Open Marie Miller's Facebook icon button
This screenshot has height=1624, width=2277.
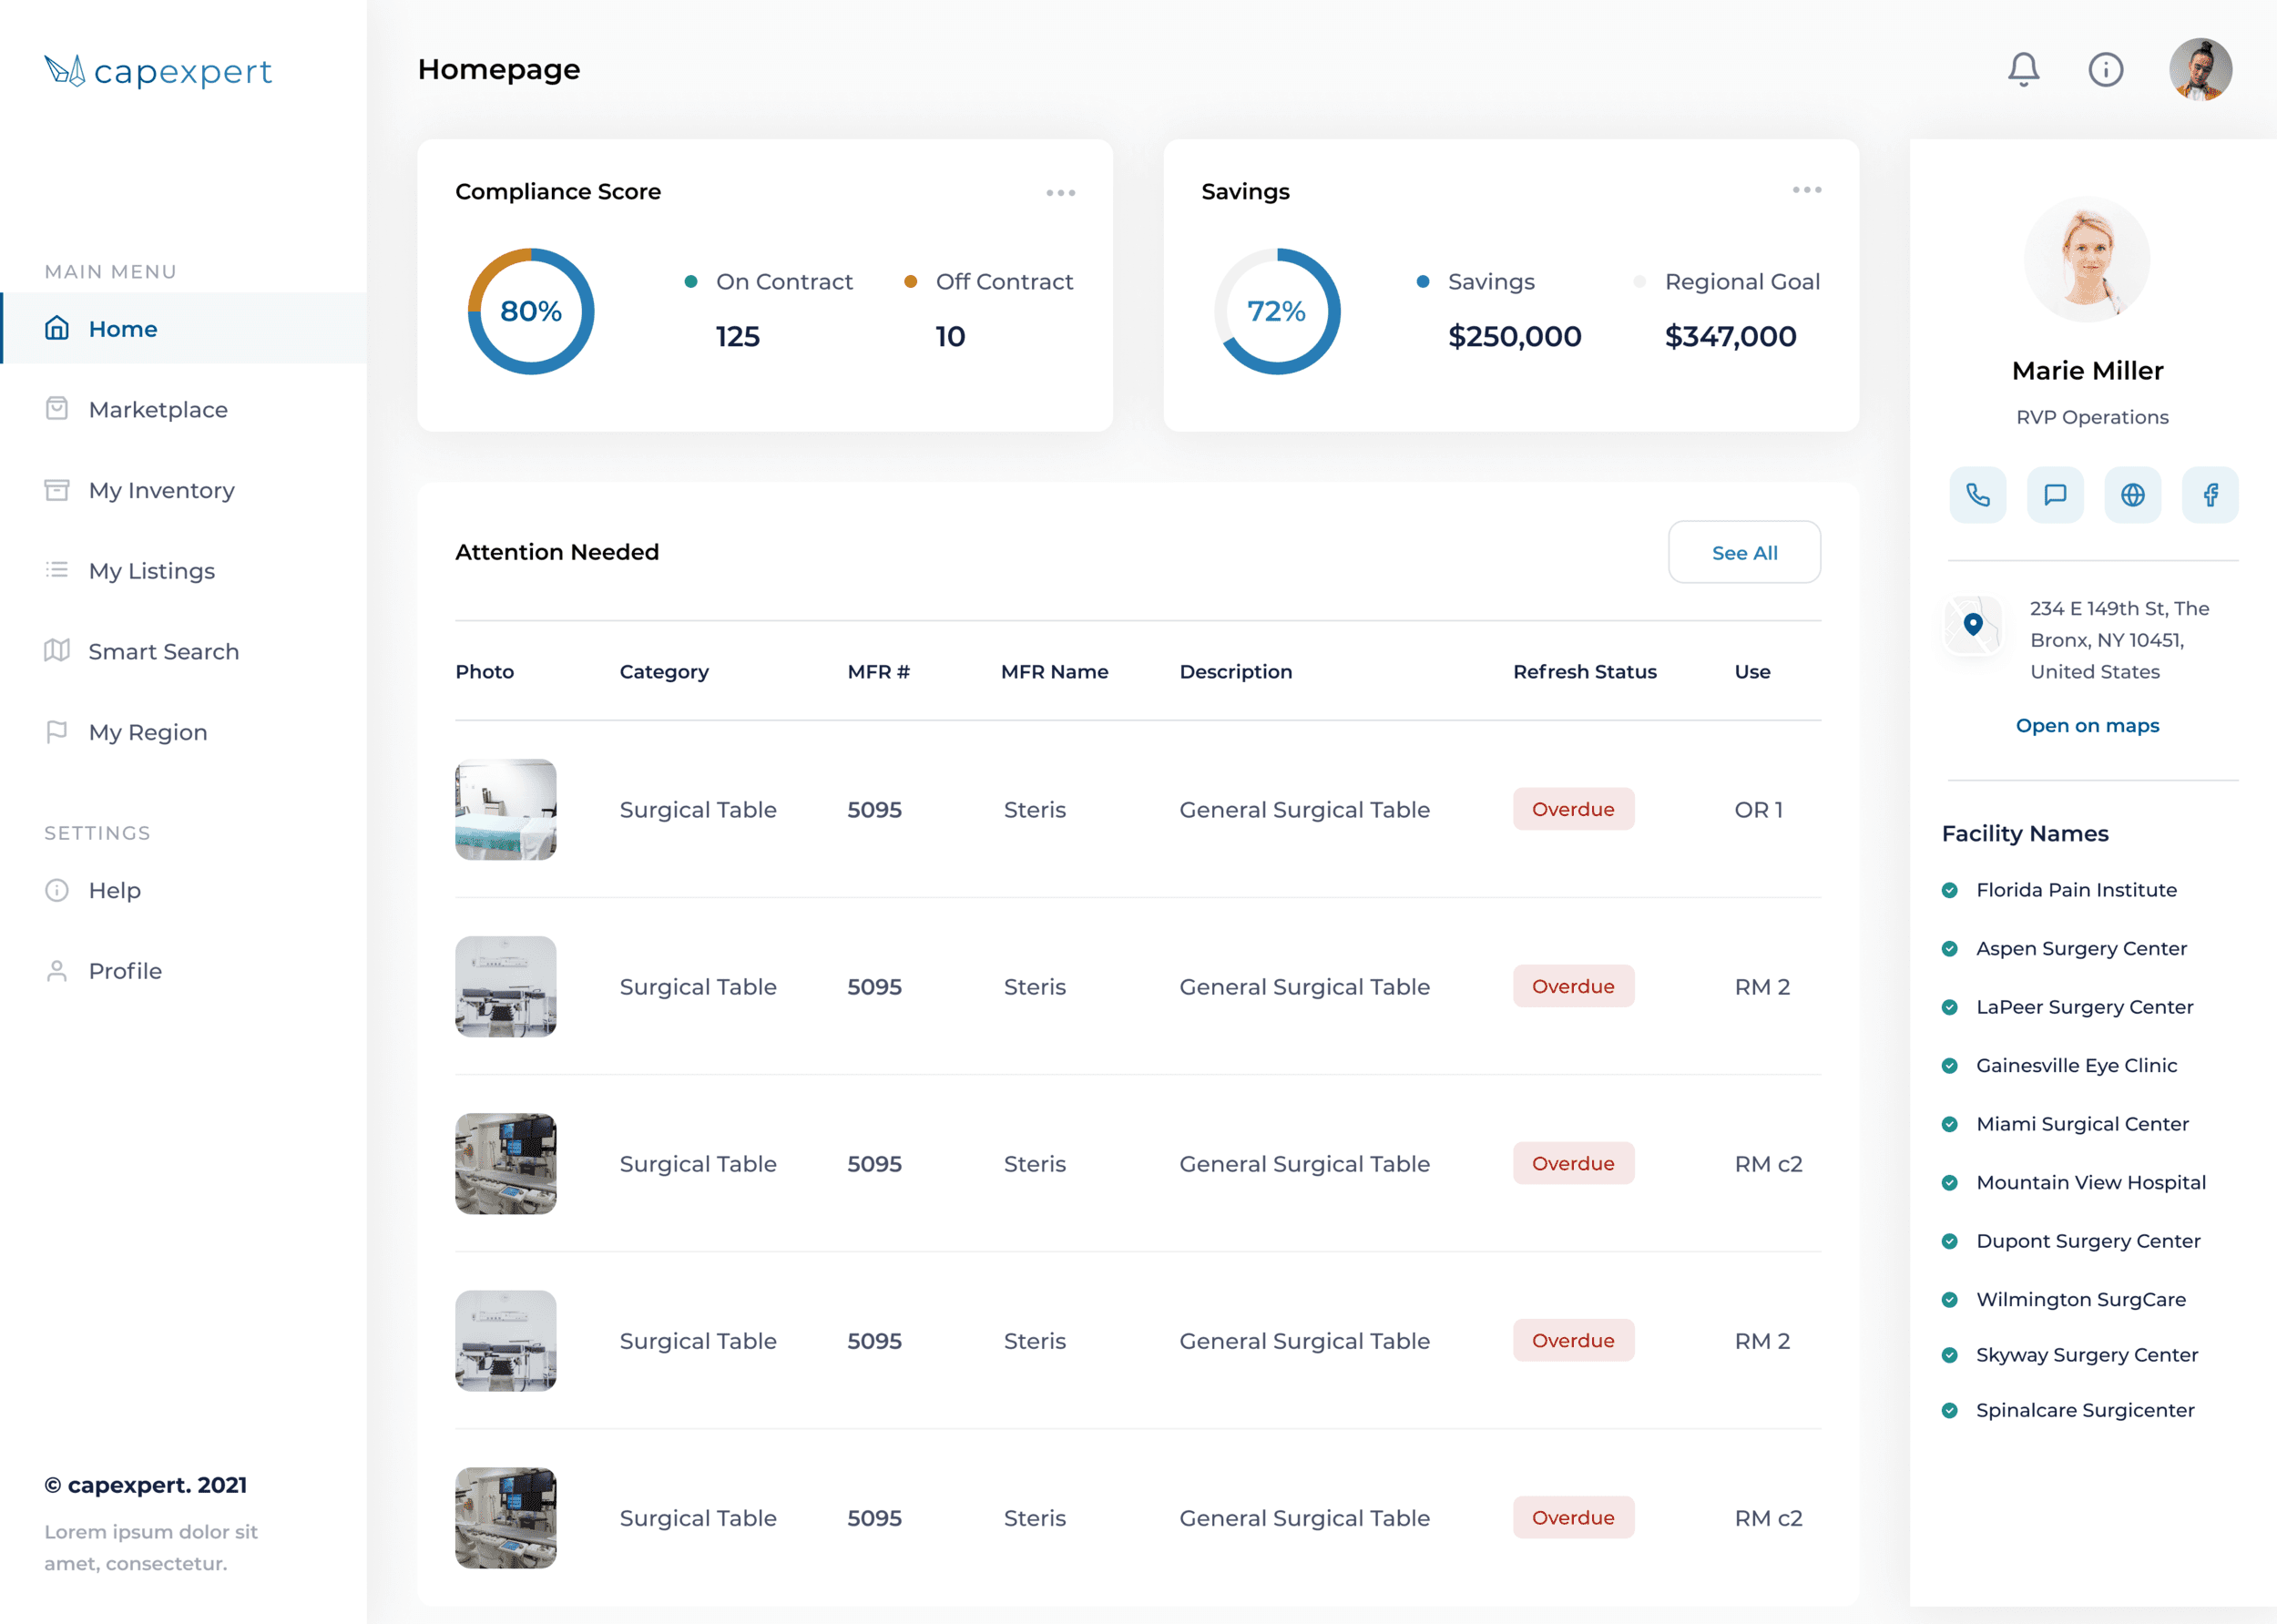(x=2210, y=495)
